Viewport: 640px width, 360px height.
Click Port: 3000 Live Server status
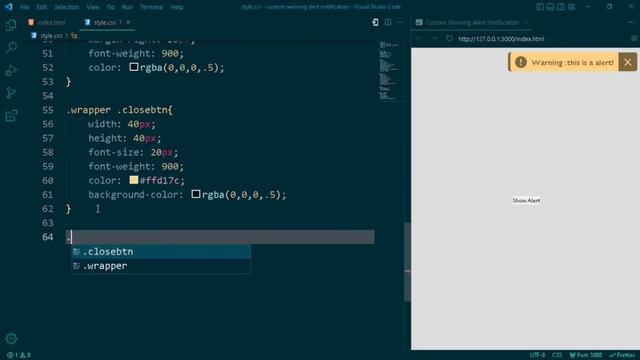coord(586,355)
